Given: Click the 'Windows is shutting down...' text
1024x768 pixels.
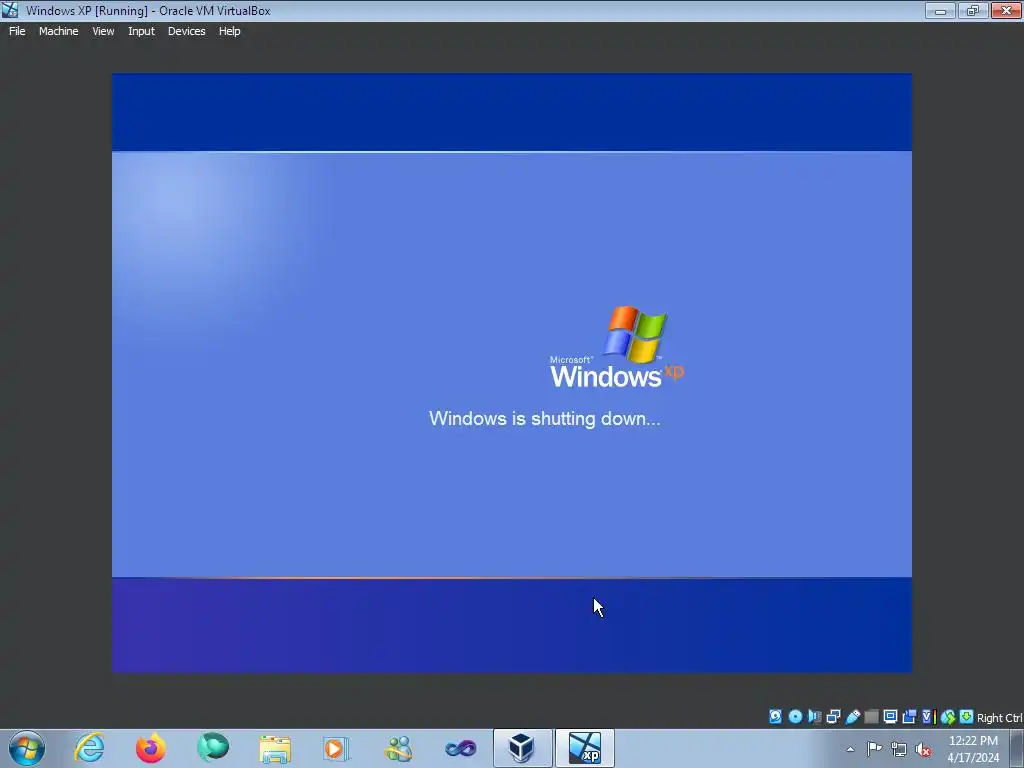Looking at the screenshot, I should pos(545,418).
